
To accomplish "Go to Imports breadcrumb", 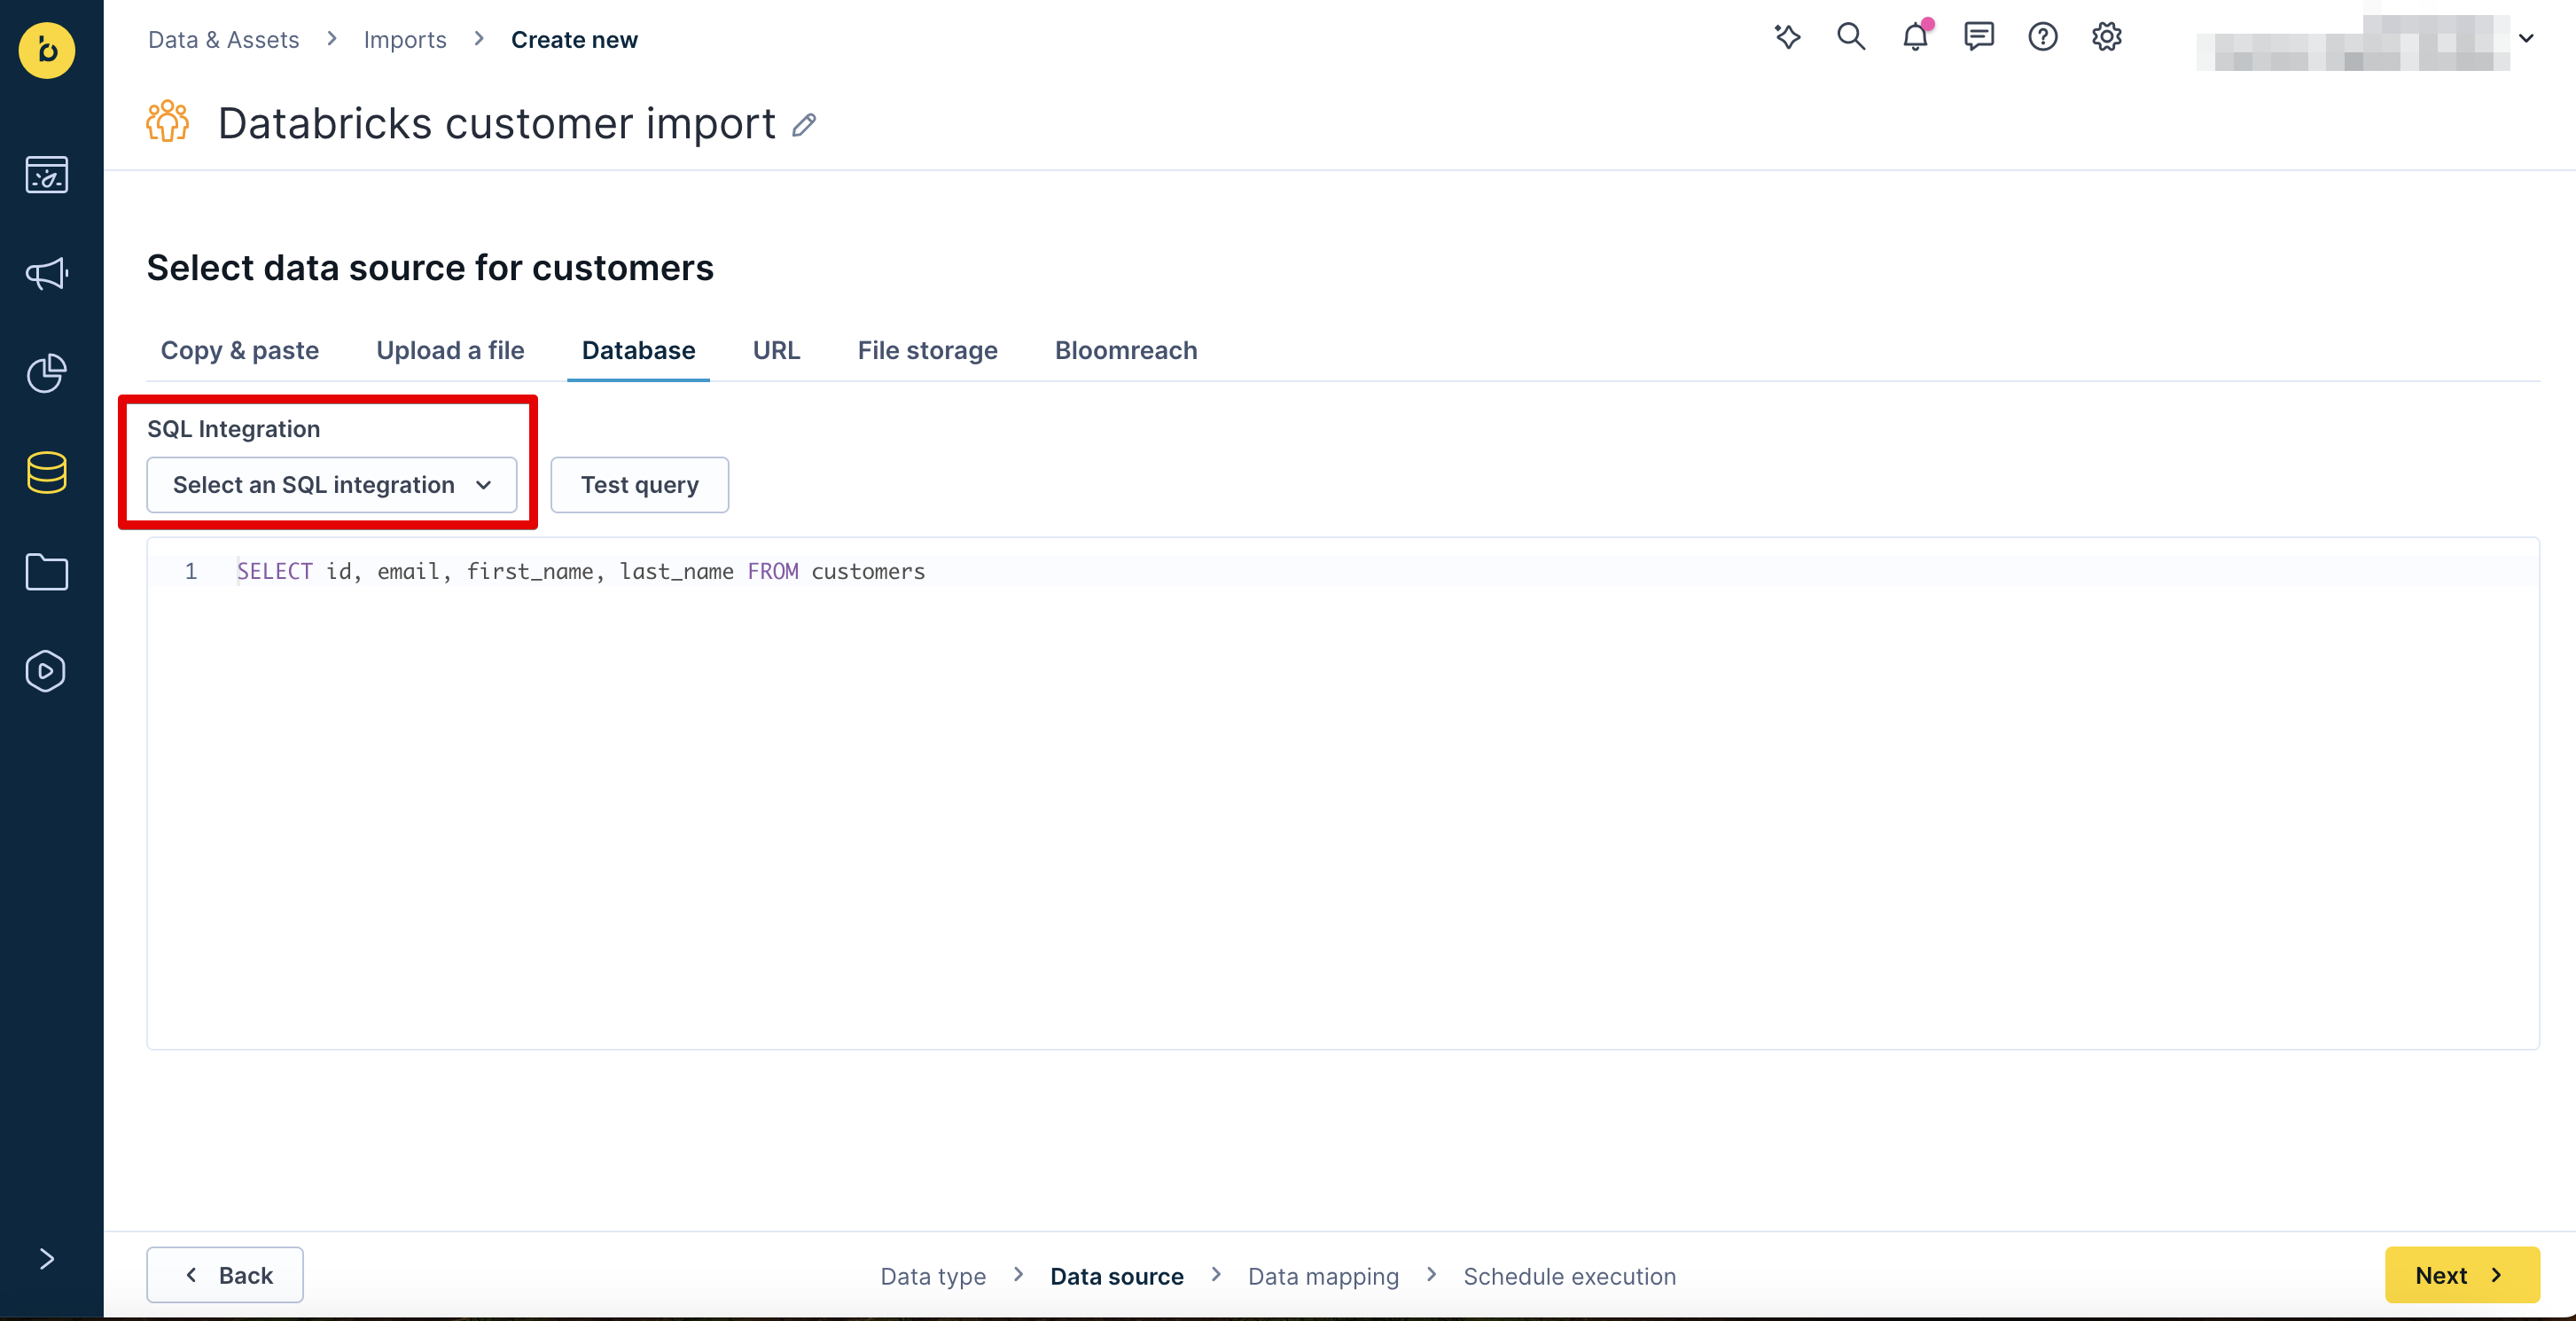I will (x=405, y=40).
